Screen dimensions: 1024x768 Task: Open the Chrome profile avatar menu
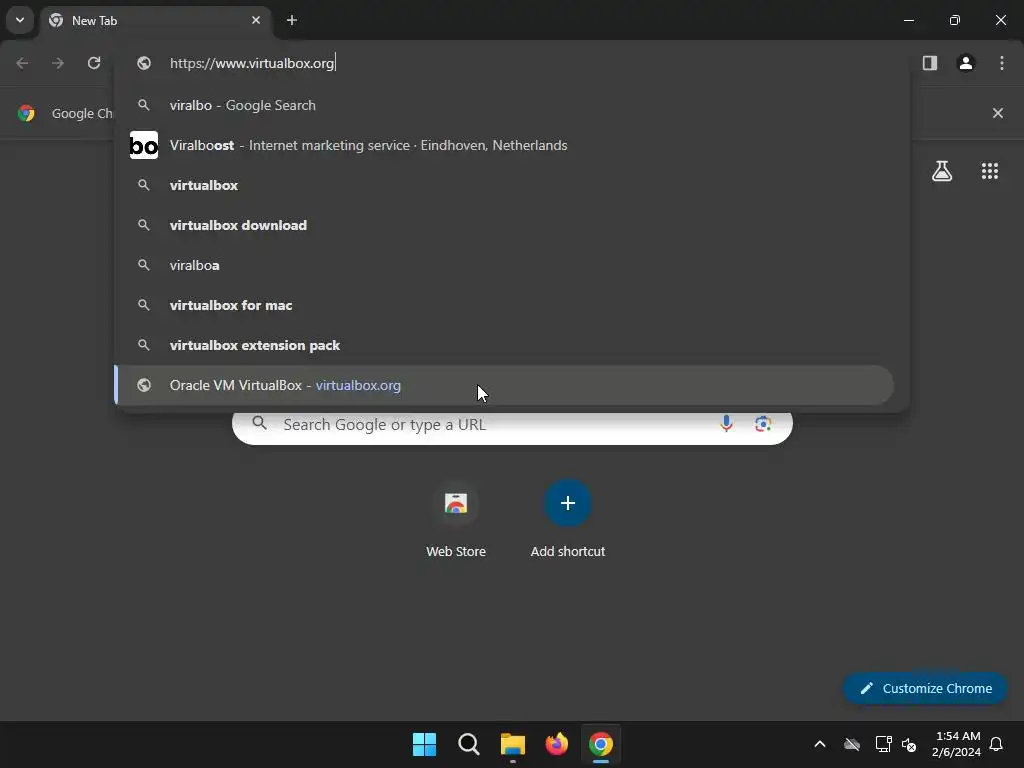[x=965, y=63]
